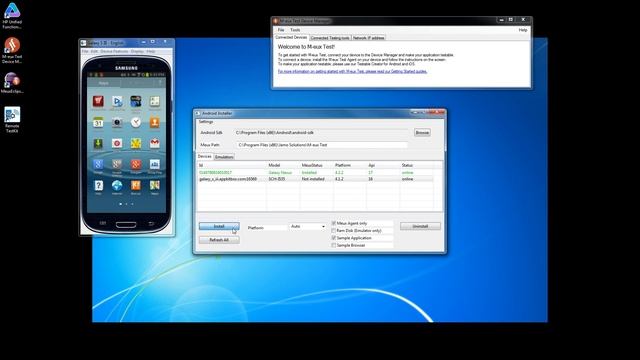Tap the orange contacts app on phone

(155, 122)
